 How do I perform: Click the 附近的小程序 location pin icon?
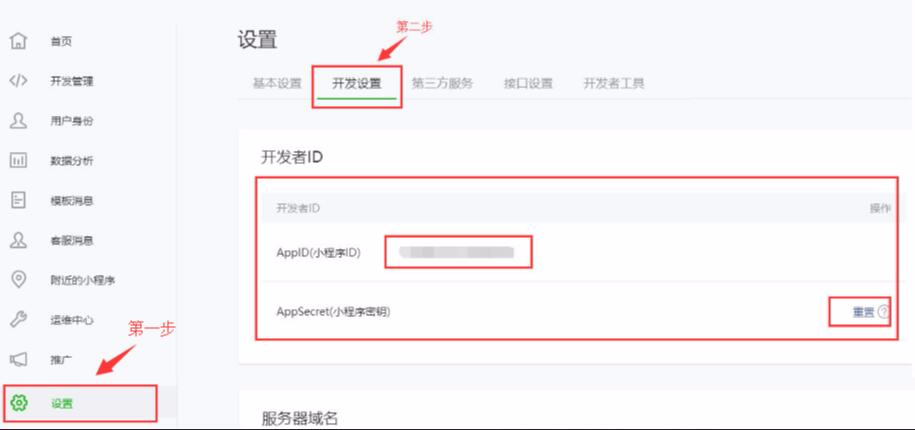click(19, 279)
